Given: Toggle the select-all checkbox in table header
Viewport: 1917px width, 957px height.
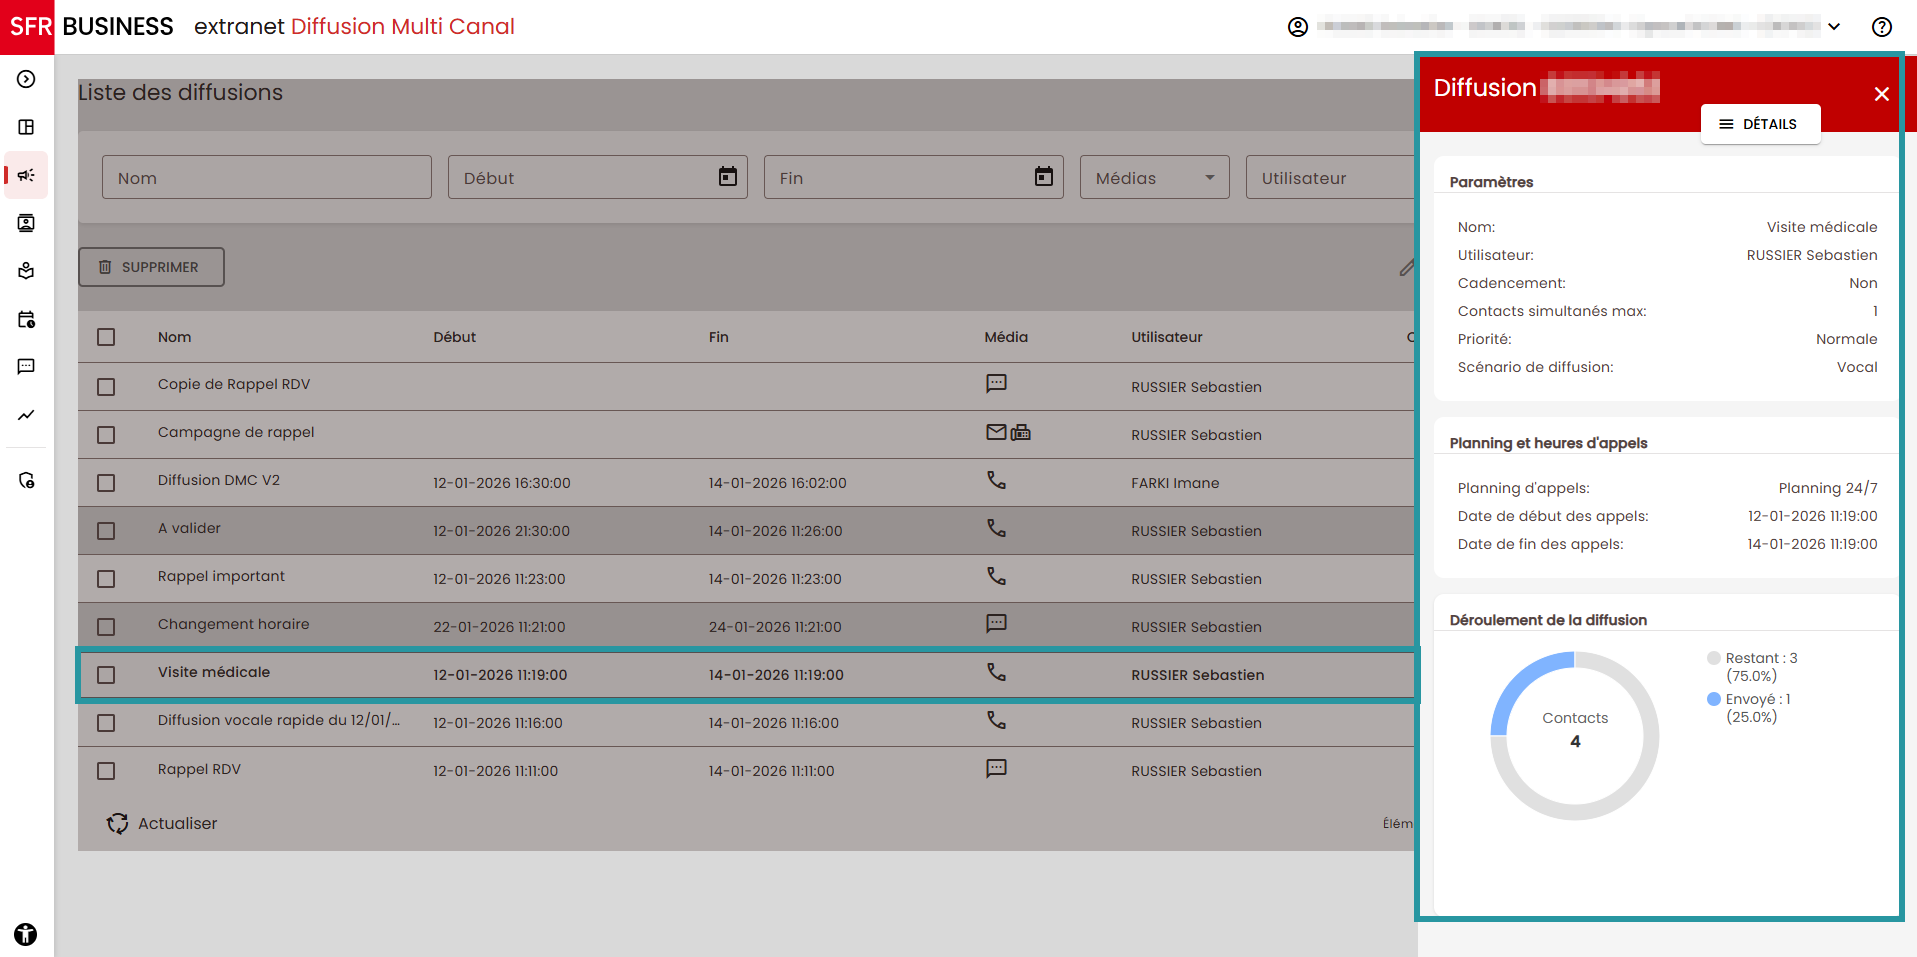Looking at the screenshot, I should pos(106,337).
